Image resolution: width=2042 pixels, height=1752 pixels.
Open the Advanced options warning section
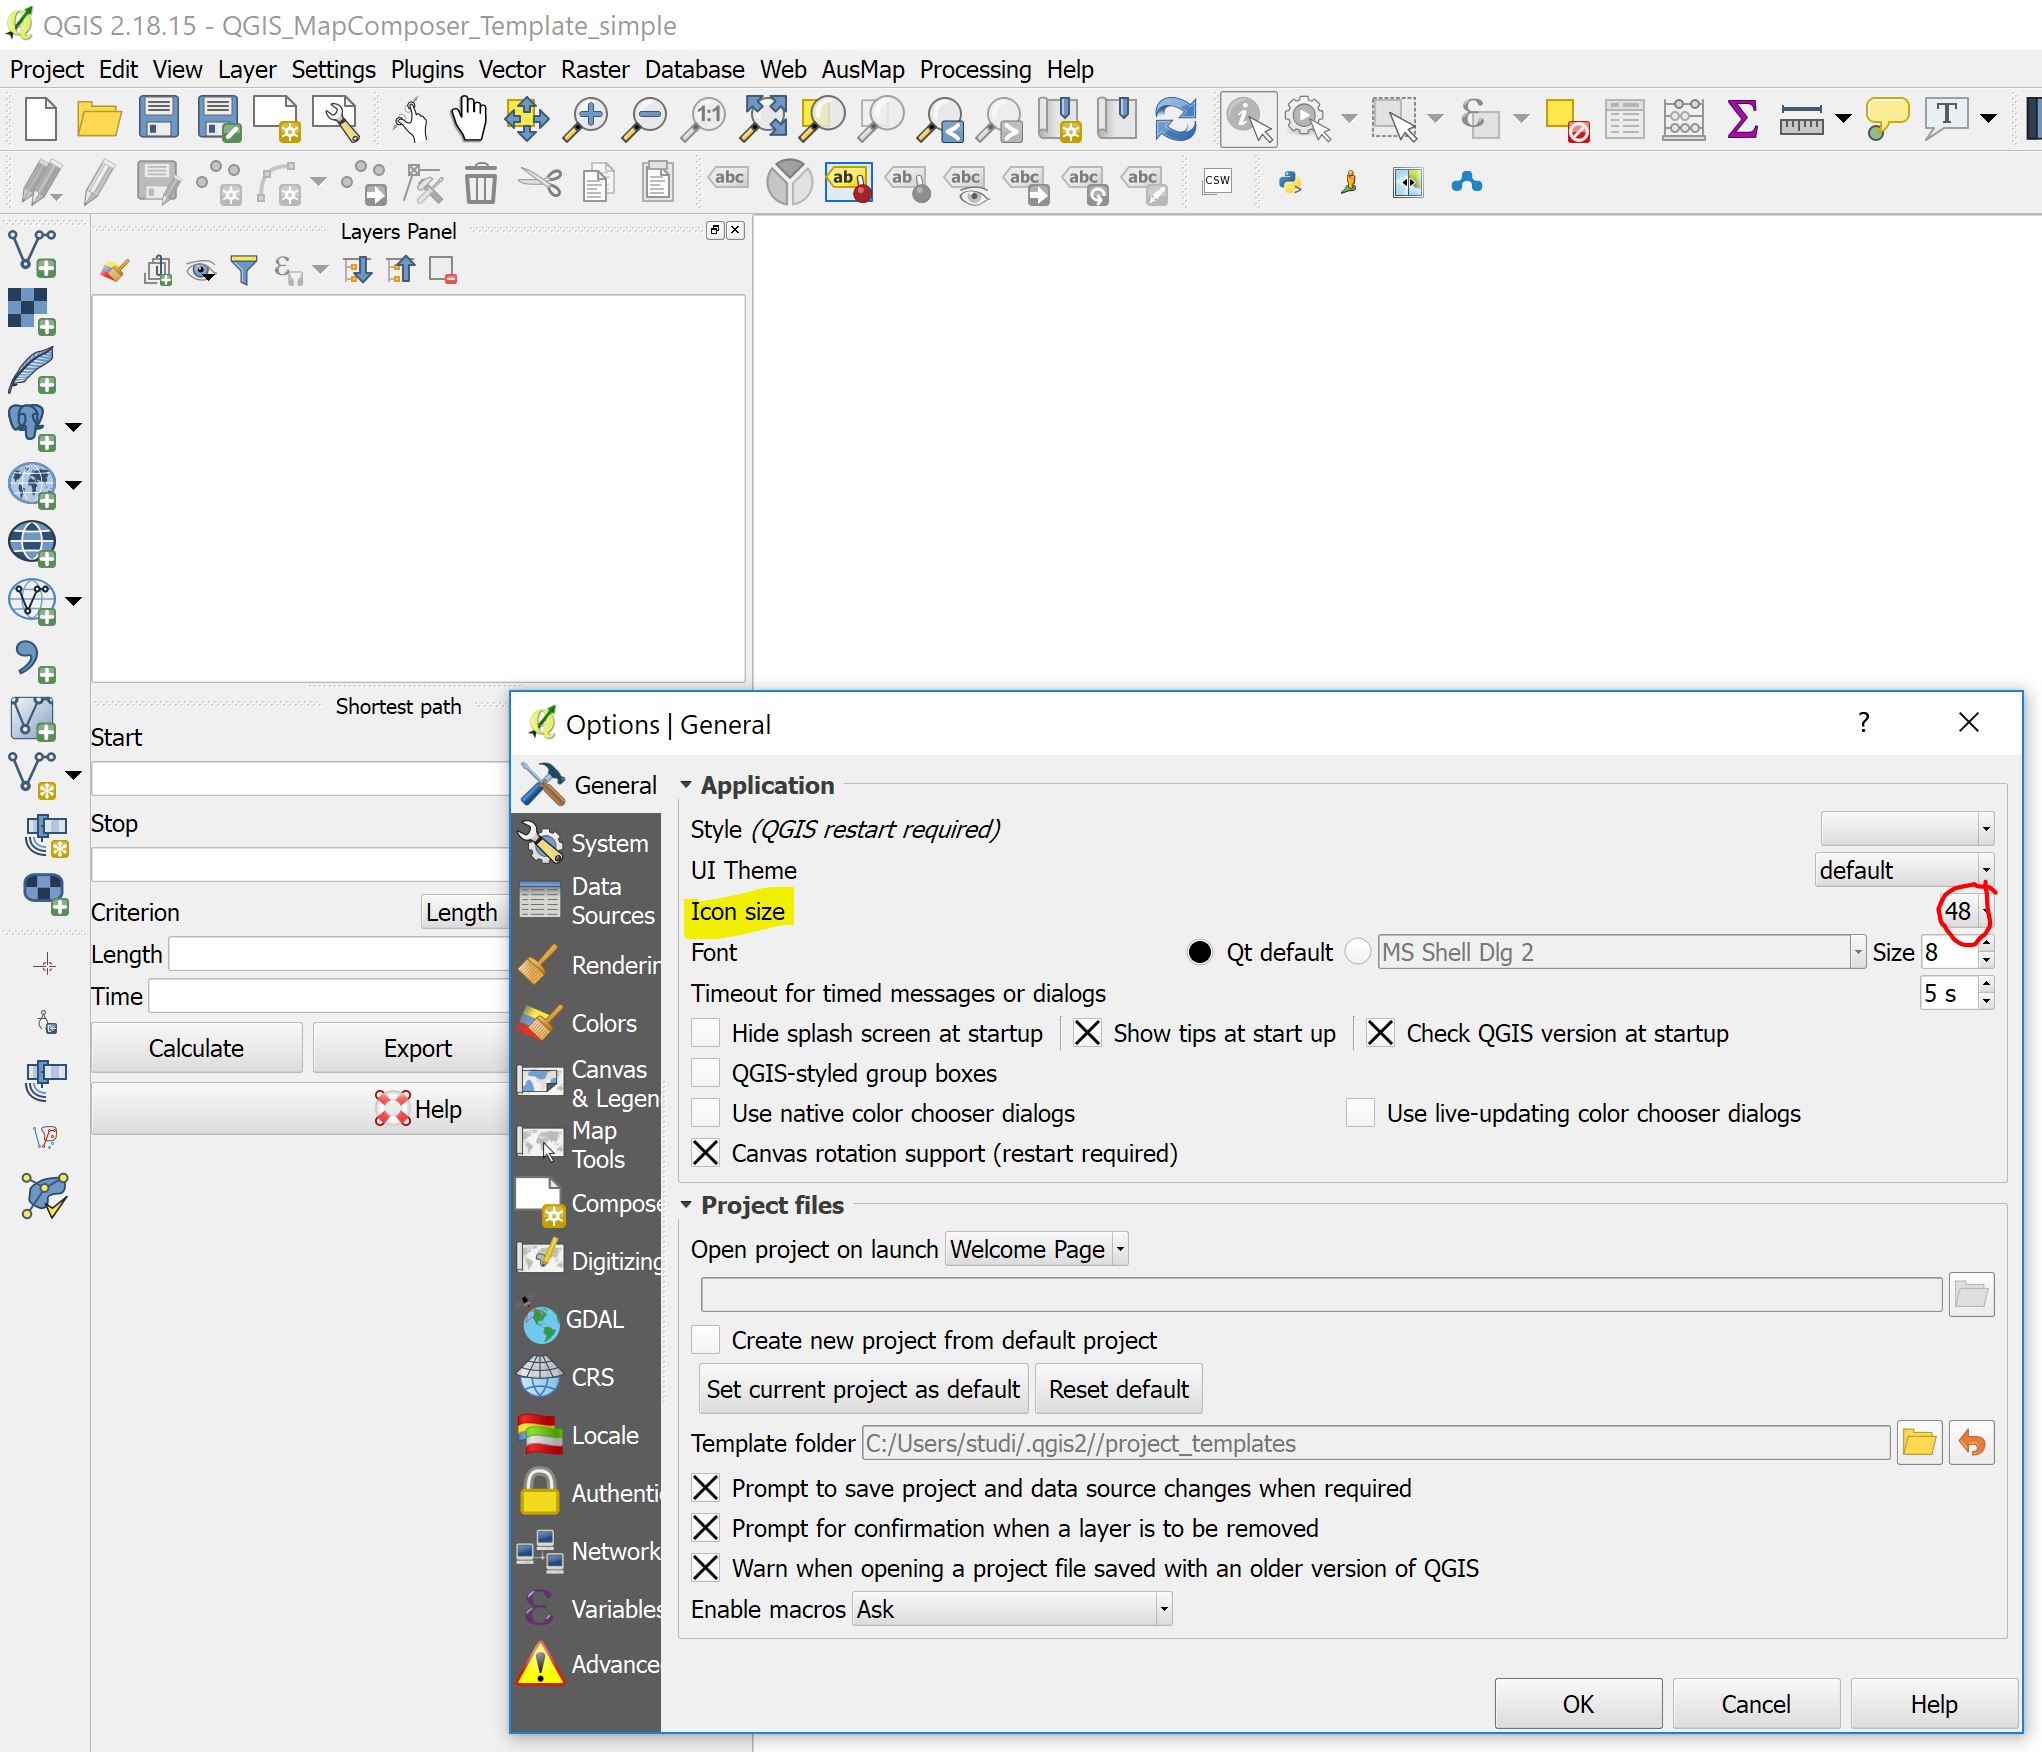[586, 1664]
